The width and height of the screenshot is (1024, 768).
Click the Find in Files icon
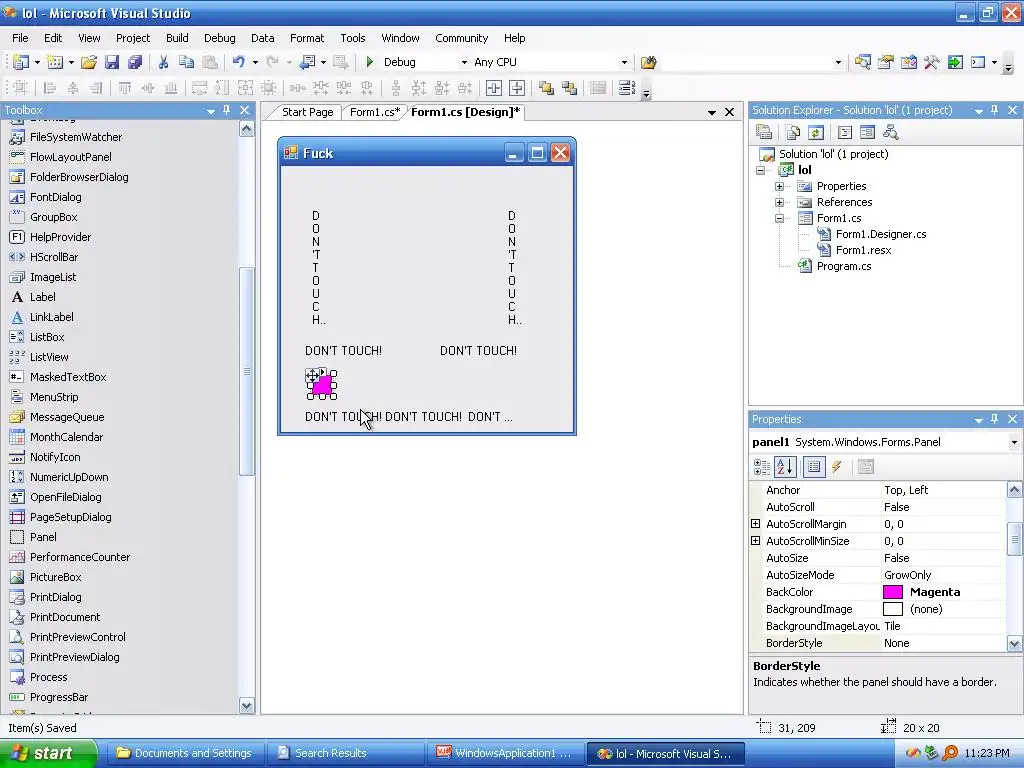tap(648, 62)
